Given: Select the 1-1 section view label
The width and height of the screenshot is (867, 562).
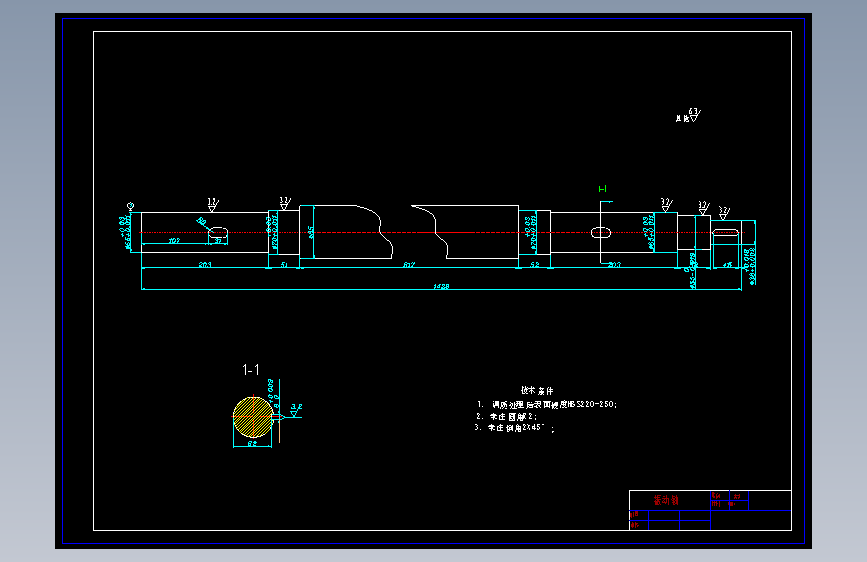Looking at the screenshot, I should coord(251,370).
